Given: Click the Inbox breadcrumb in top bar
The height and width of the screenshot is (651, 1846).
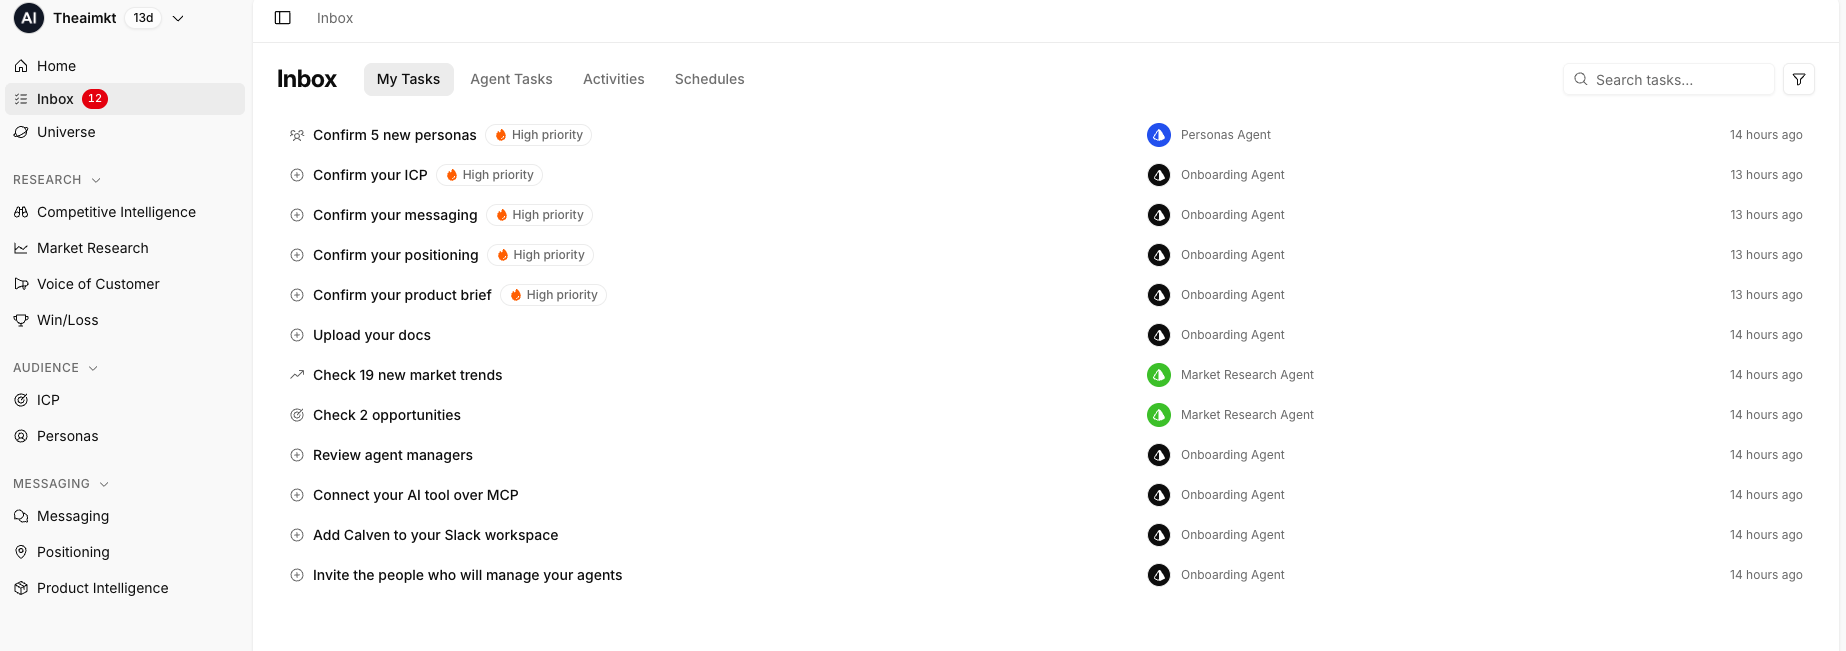Looking at the screenshot, I should tap(335, 18).
